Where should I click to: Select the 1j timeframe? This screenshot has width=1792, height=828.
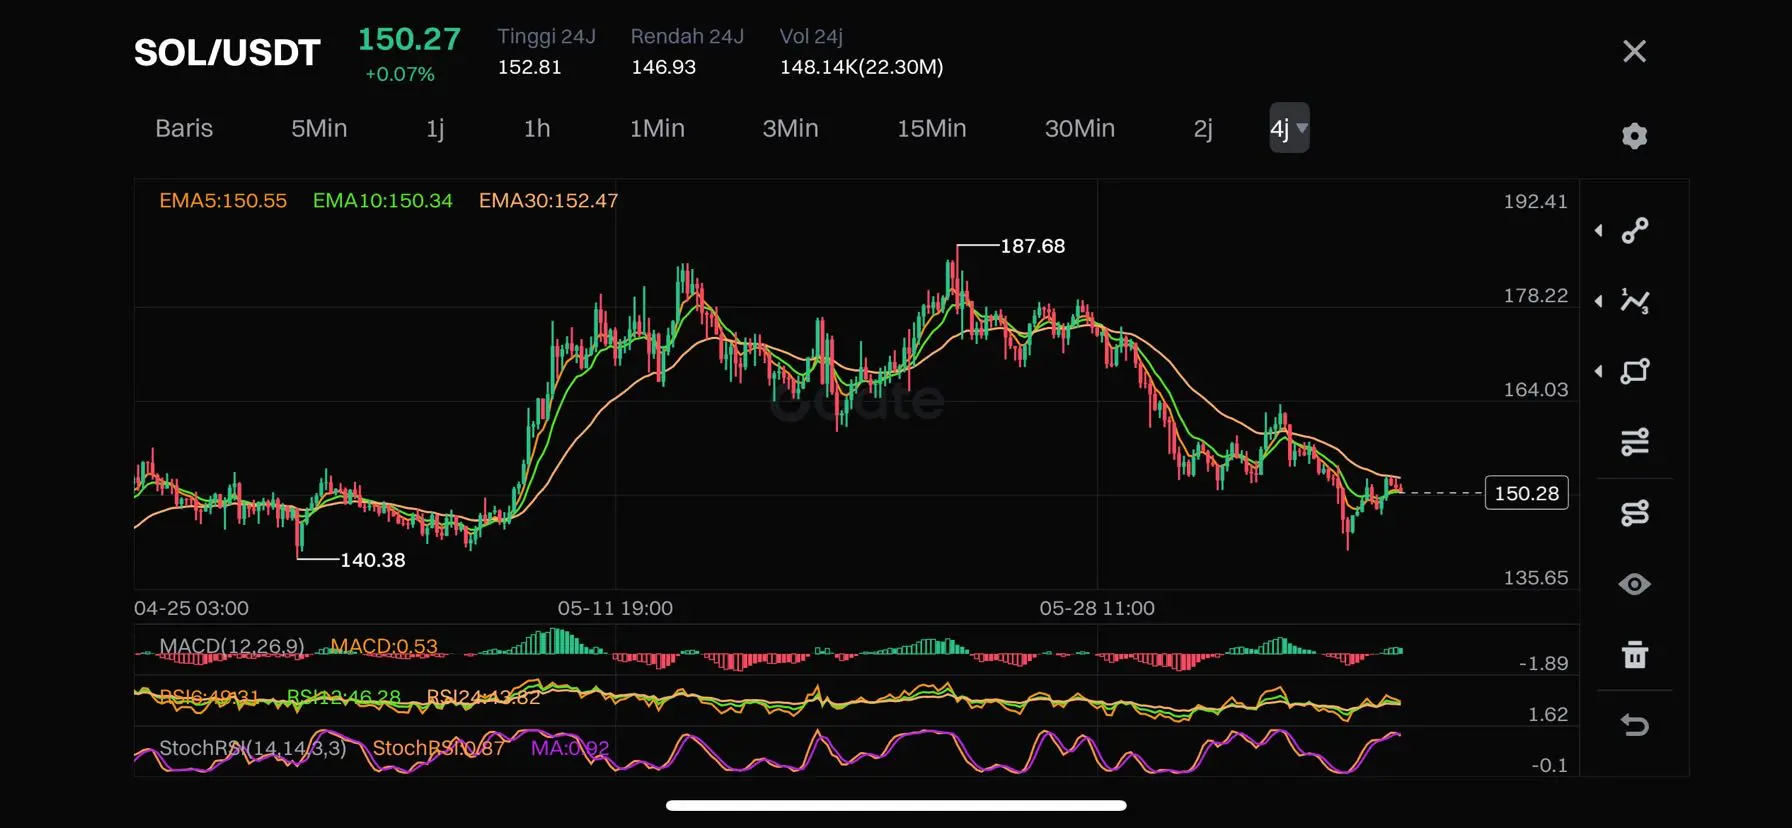435,129
